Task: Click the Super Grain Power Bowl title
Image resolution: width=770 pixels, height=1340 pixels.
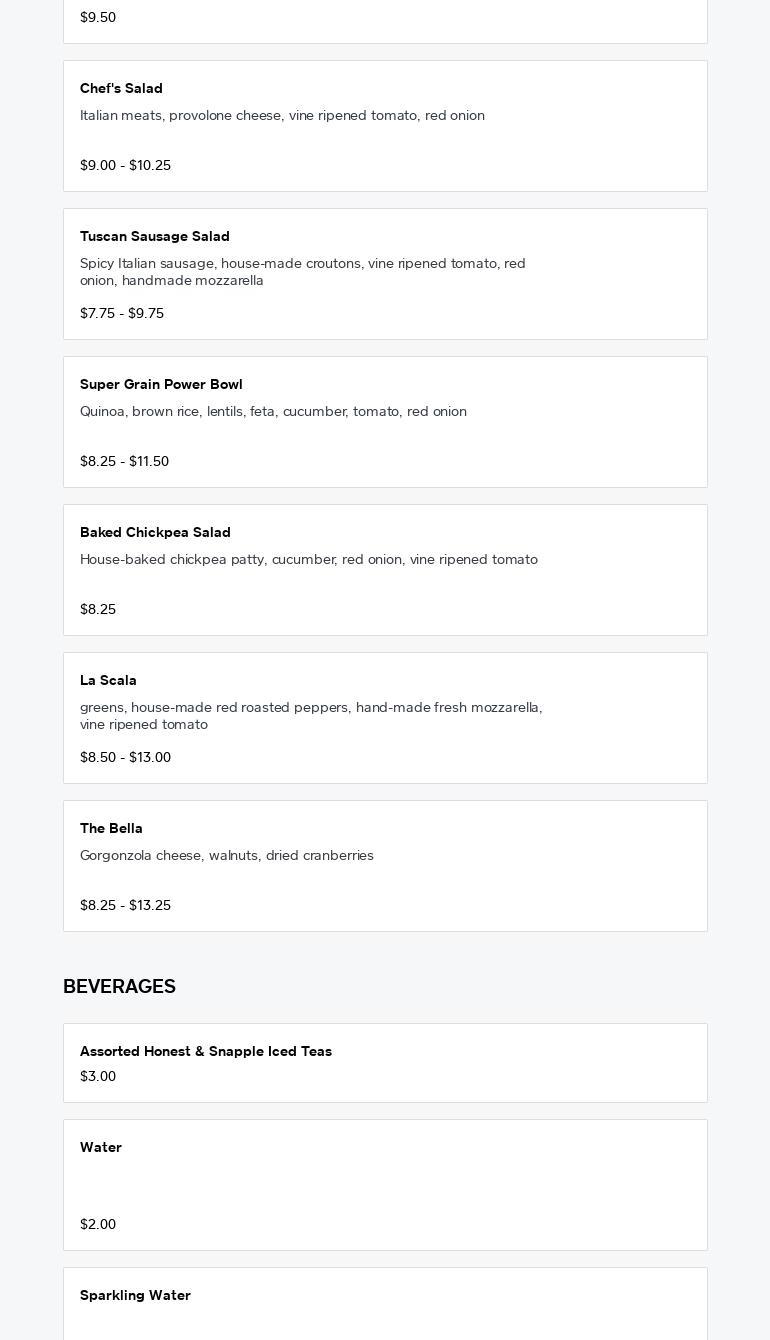Action: 161,385
